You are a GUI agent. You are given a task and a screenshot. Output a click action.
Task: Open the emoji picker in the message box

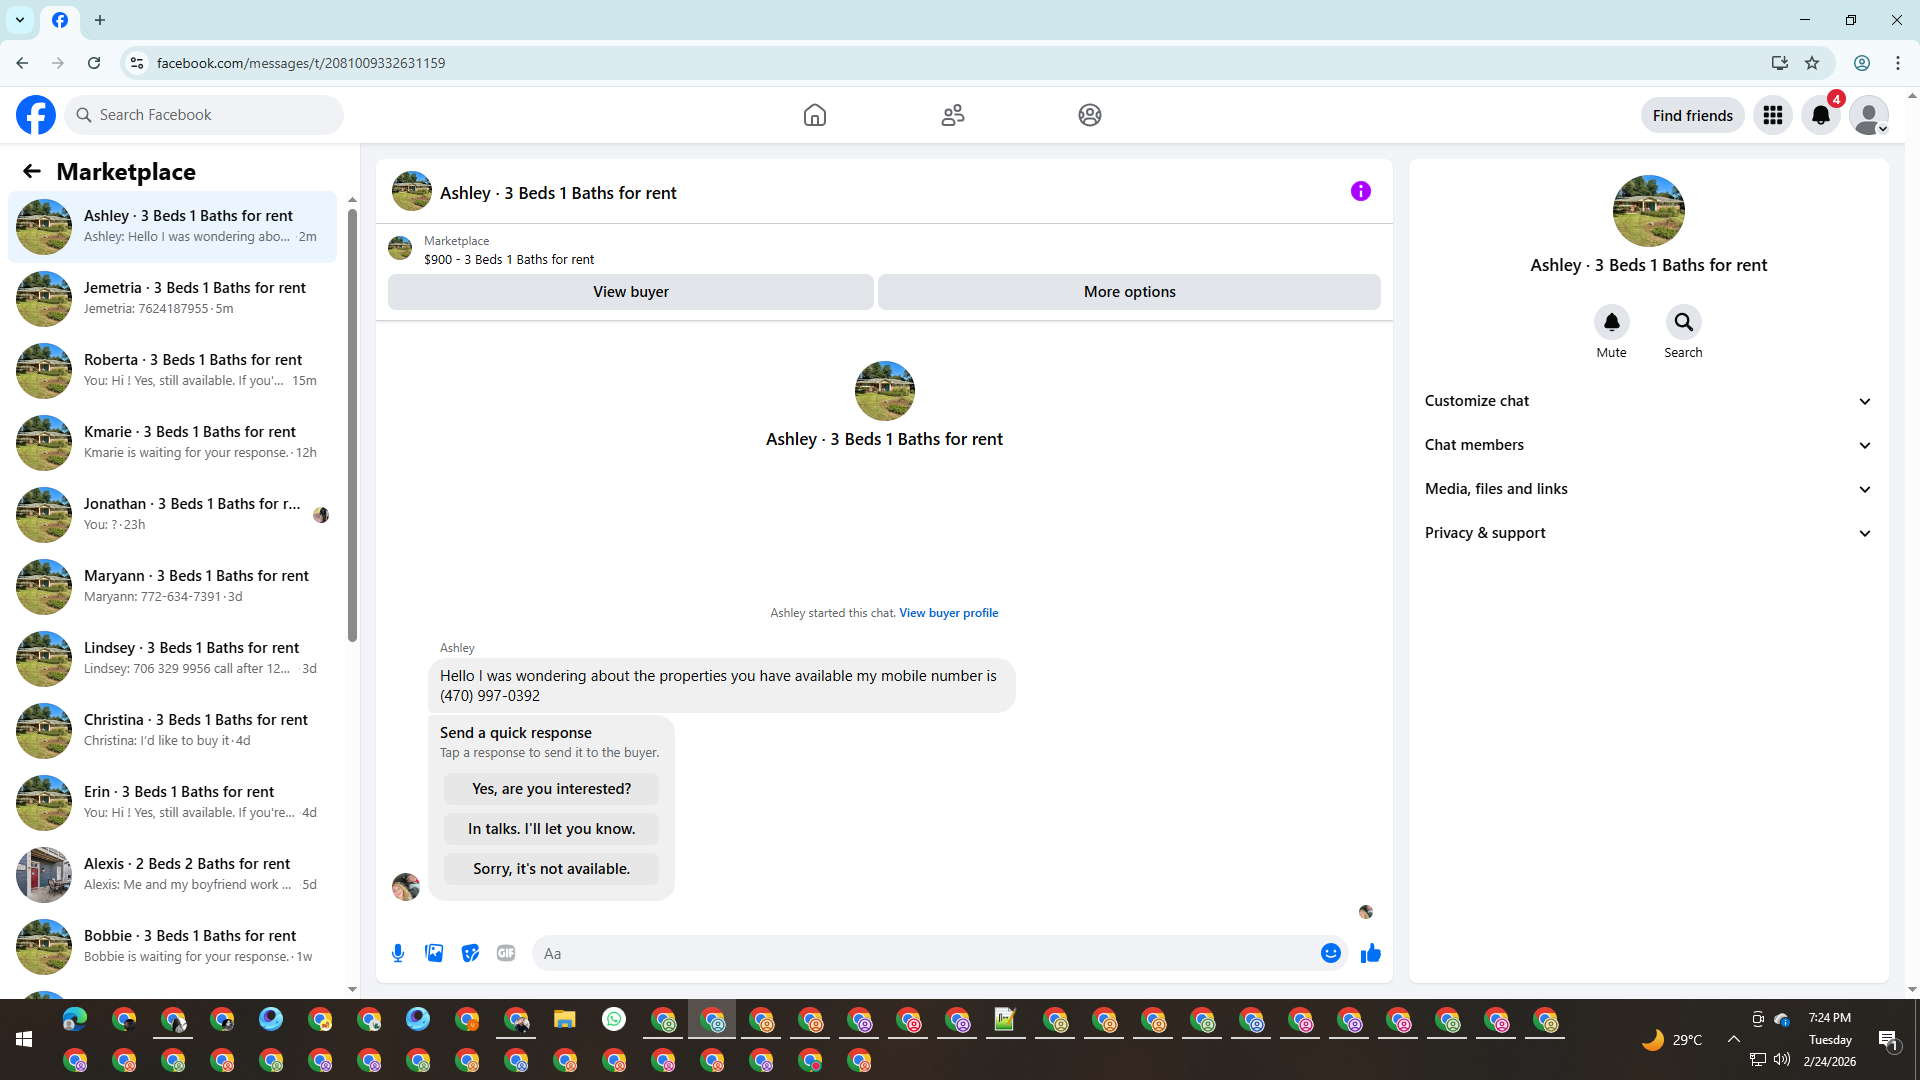(x=1330, y=953)
